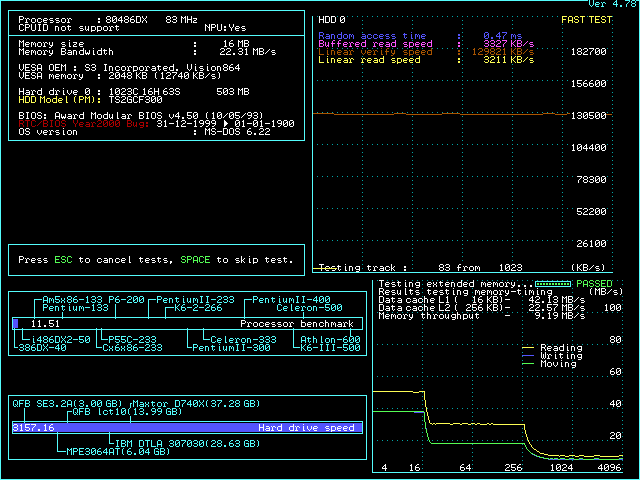Click the '80486DX' processor name
The height and width of the screenshot is (480, 640).
tap(126, 20)
